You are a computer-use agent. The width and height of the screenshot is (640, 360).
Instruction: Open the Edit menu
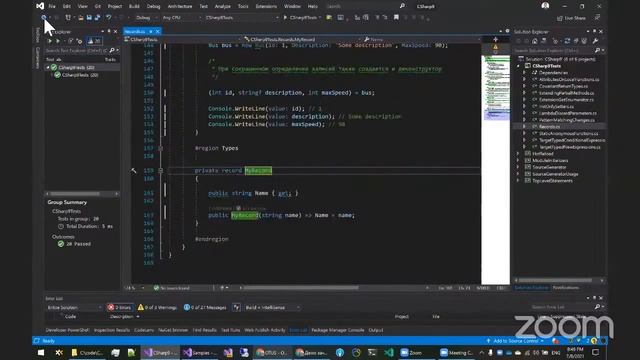67,7
